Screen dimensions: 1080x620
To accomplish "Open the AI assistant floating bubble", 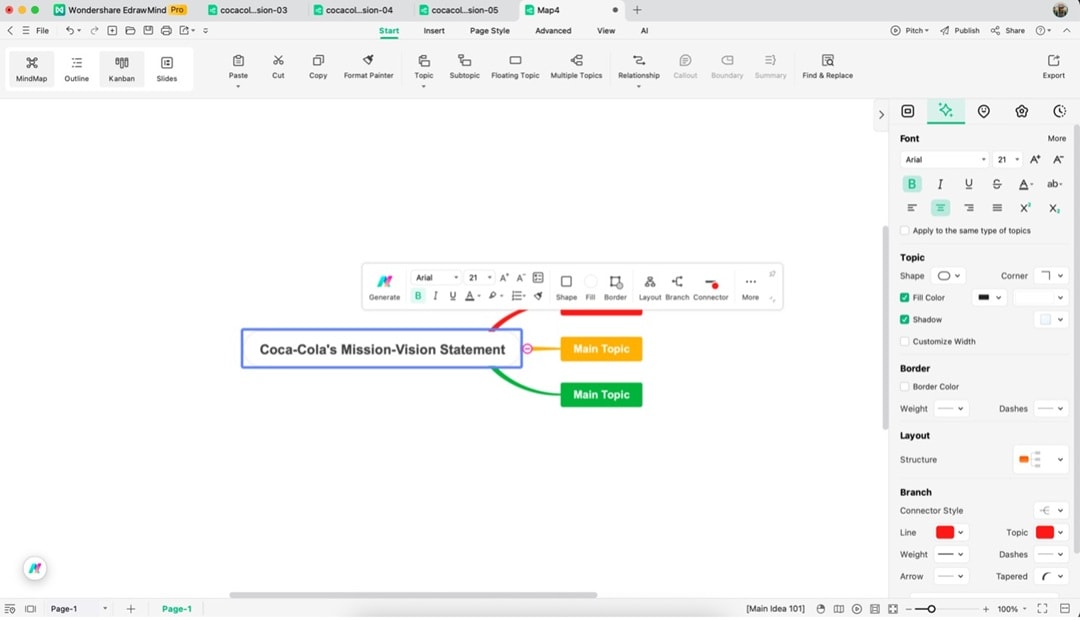I will [35, 568].
